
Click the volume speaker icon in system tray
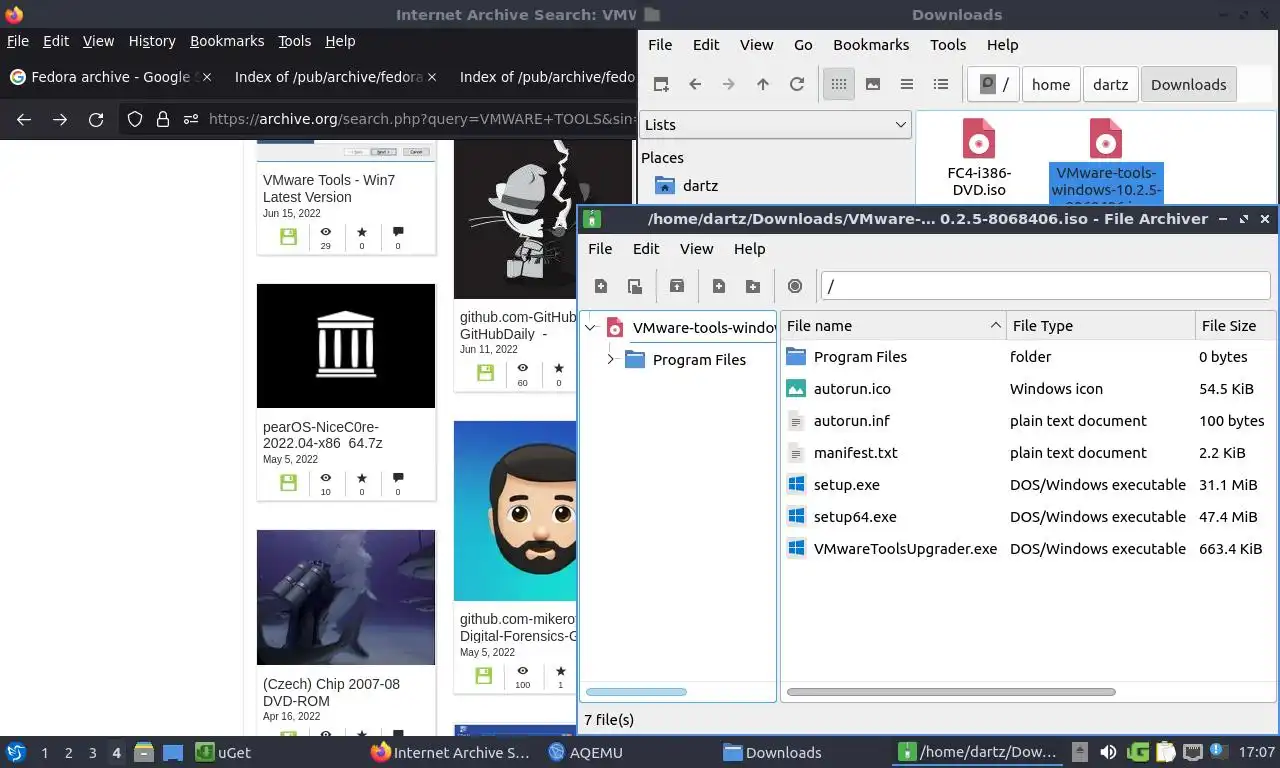[1108, 752]
